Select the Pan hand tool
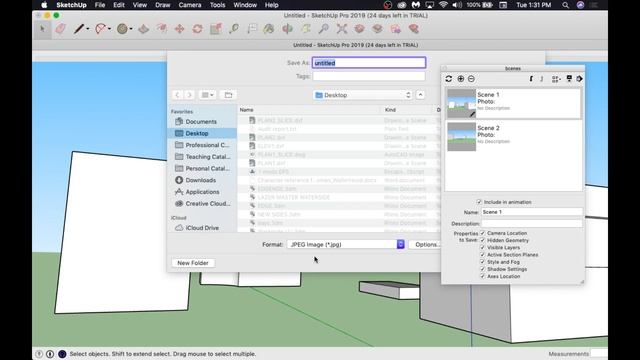 point(306,29)
